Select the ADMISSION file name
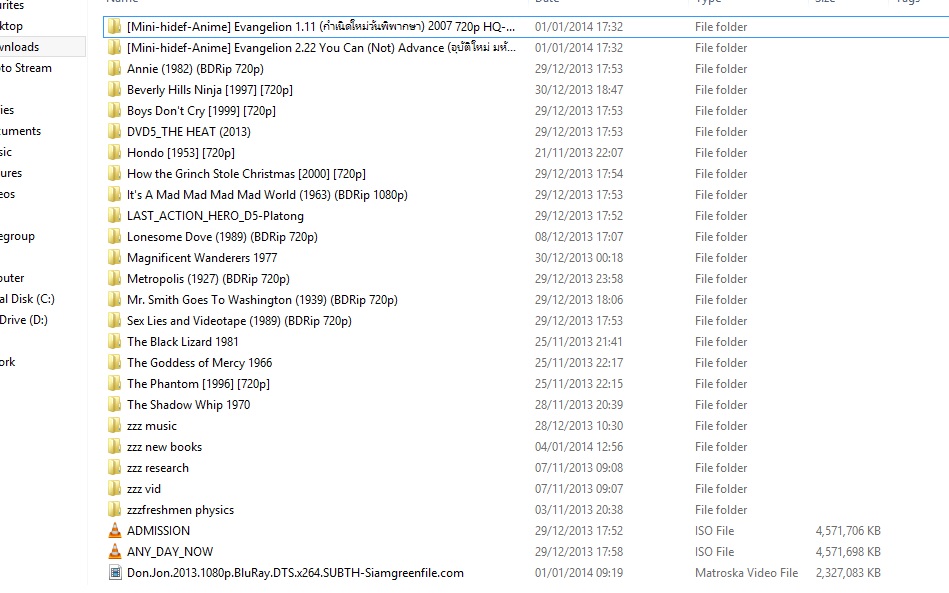The image size is (949, 593). pos(159,531)
